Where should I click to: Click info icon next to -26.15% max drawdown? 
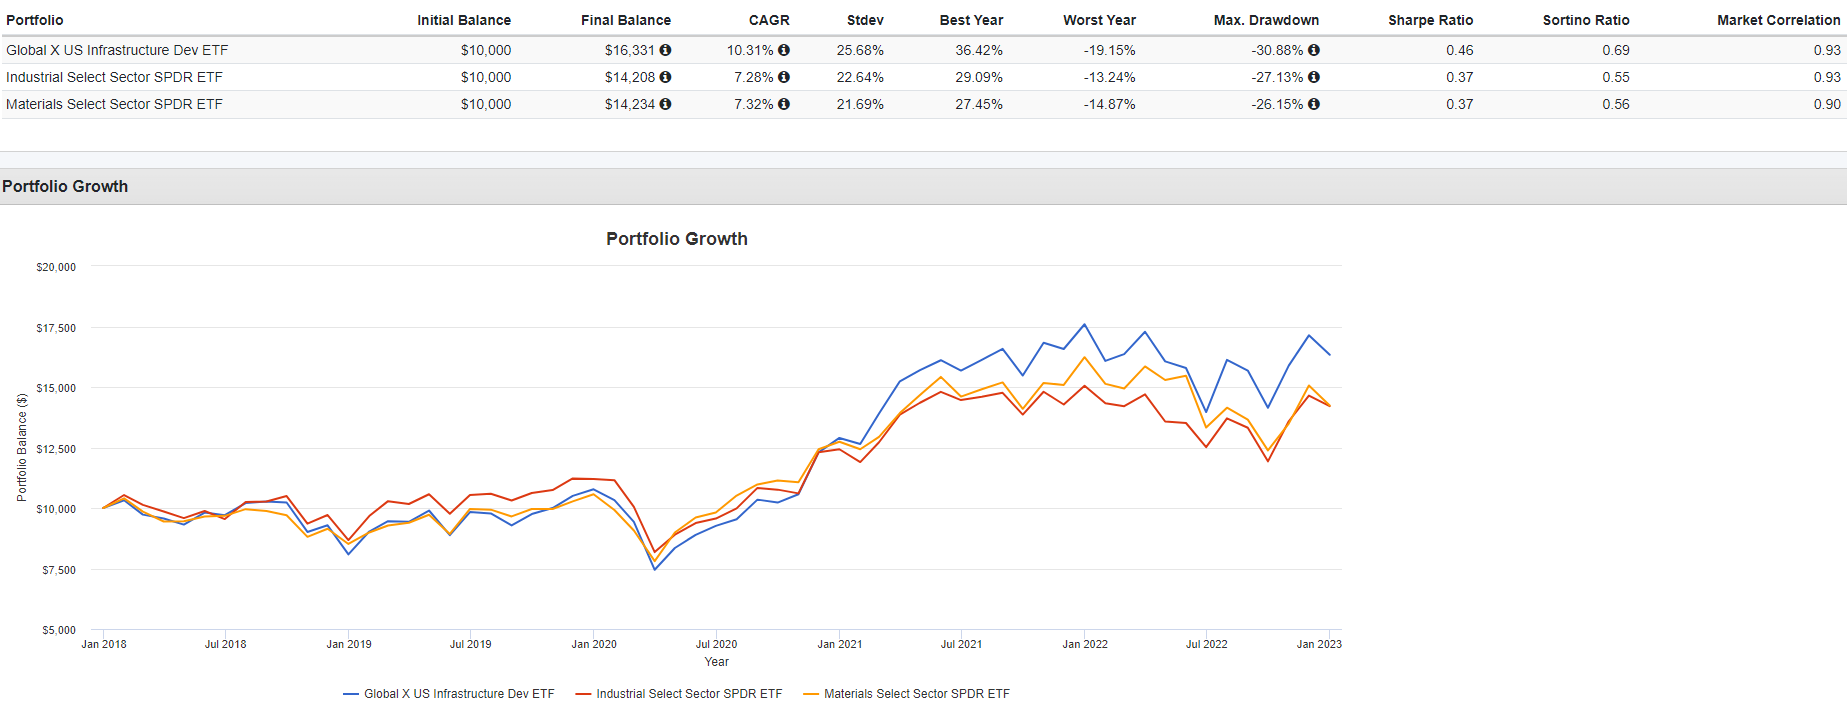click(x=1313, y=104)
